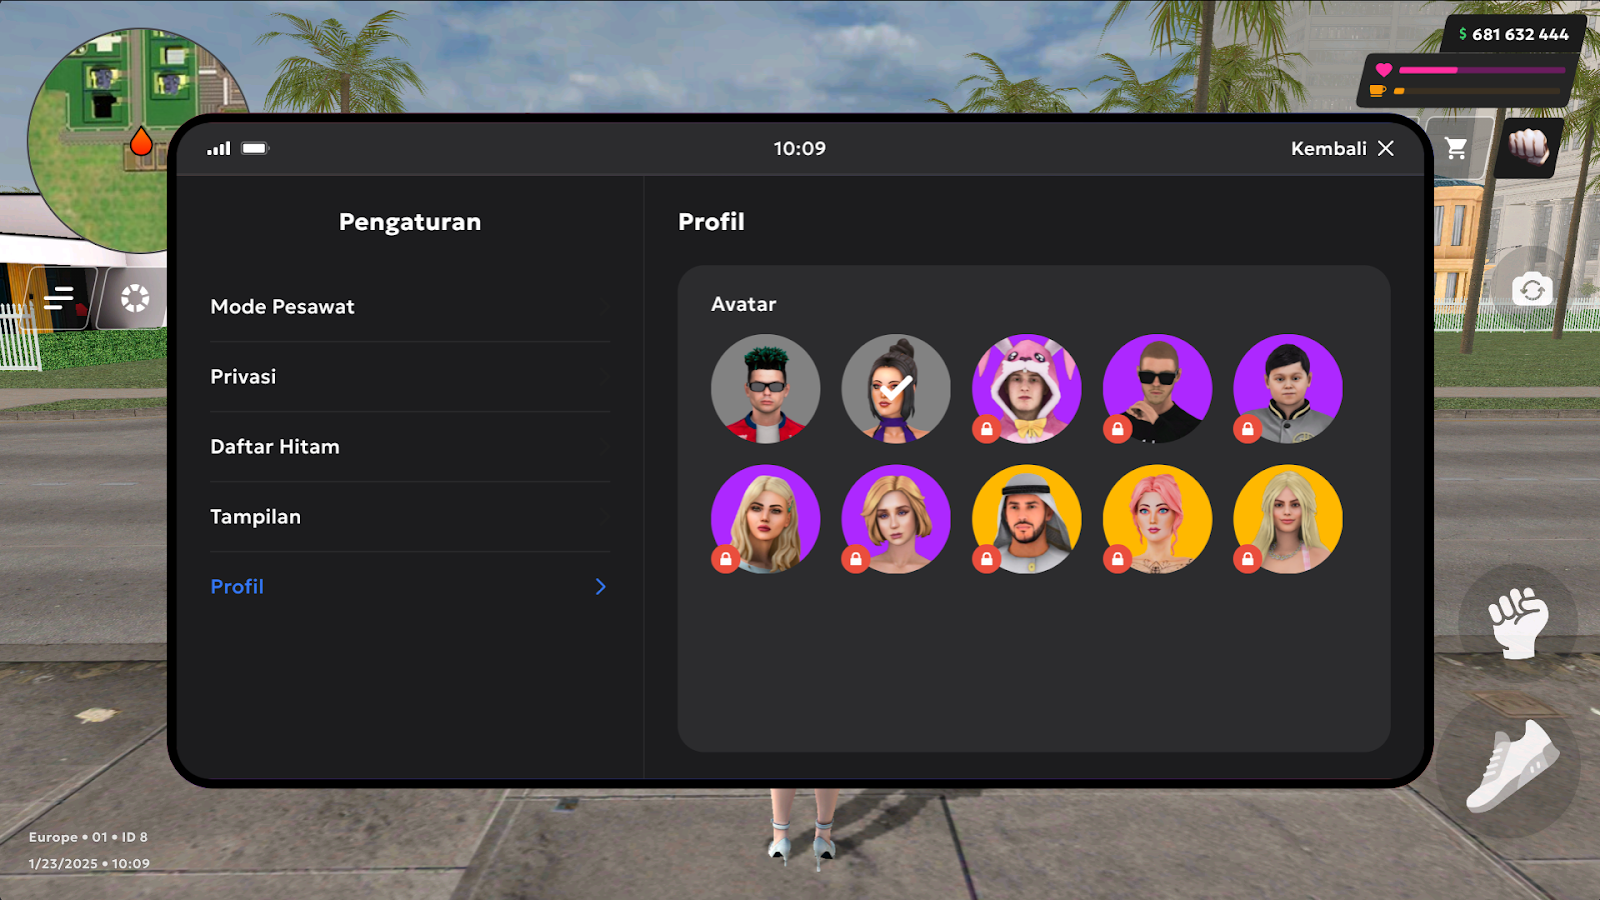Click the phone clock 10:09
1600x900 pixels.
tap(800, 148)
